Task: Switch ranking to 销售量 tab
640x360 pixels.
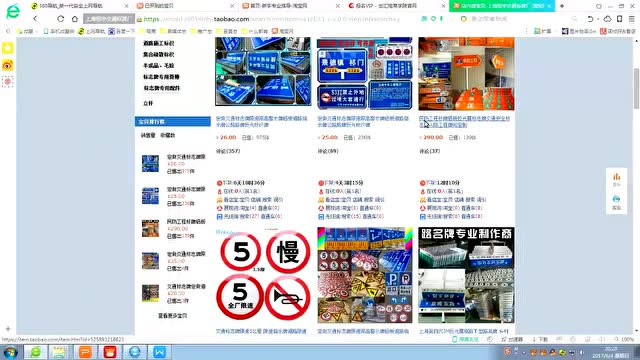Action: 148,135
